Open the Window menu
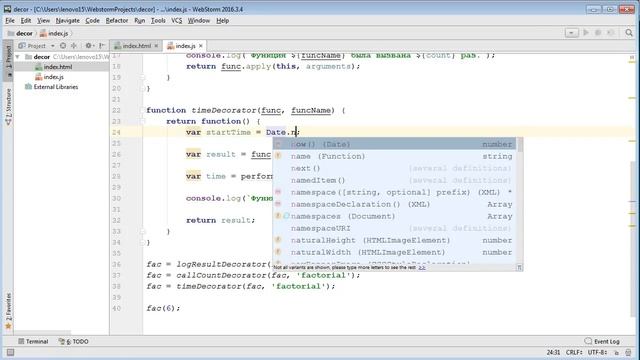This screenshot has height=360, width=640. pyautogui.click(x=199, y=20)
